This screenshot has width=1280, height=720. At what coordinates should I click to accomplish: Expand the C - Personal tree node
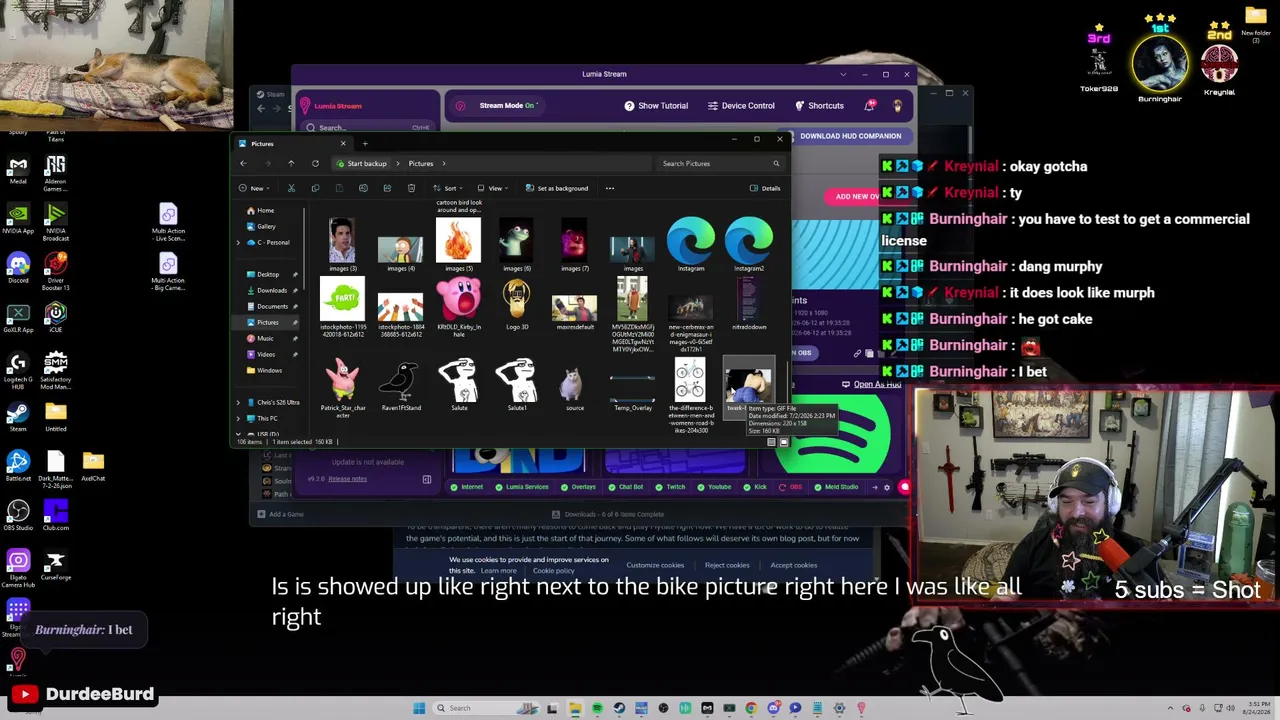click(x=238, y=242)
